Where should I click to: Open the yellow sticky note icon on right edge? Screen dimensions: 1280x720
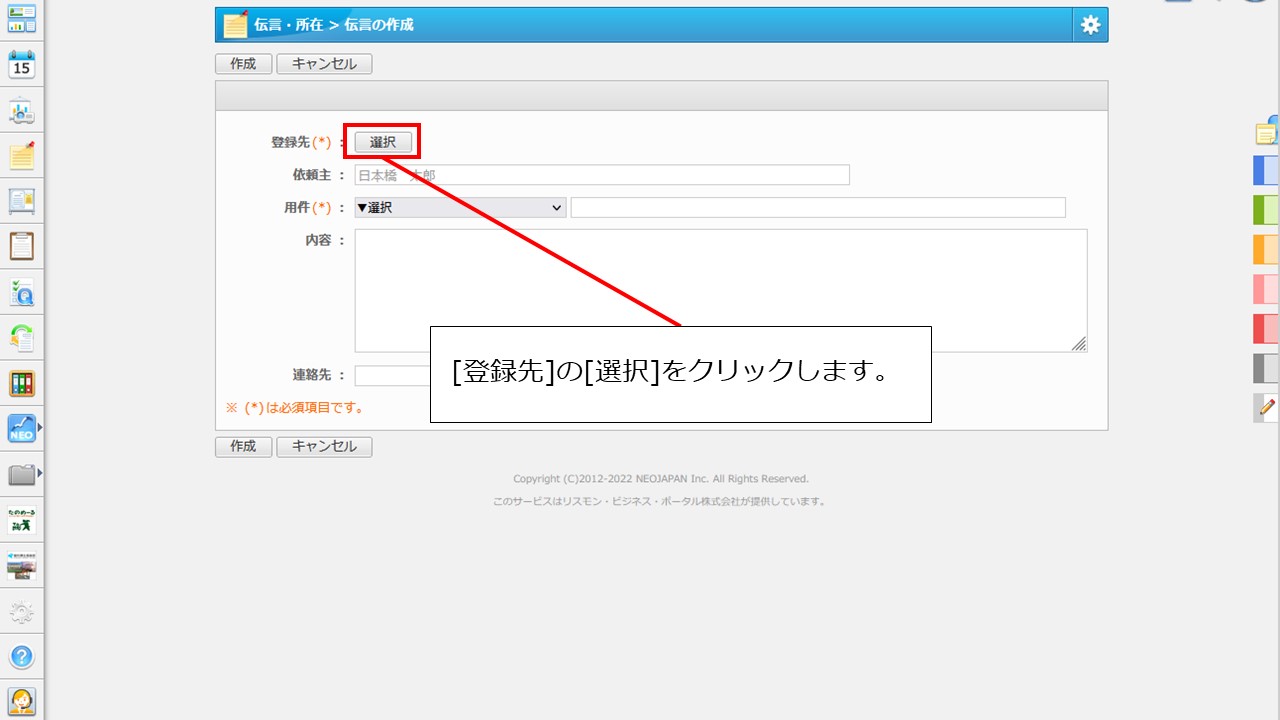click(1266, 133)
